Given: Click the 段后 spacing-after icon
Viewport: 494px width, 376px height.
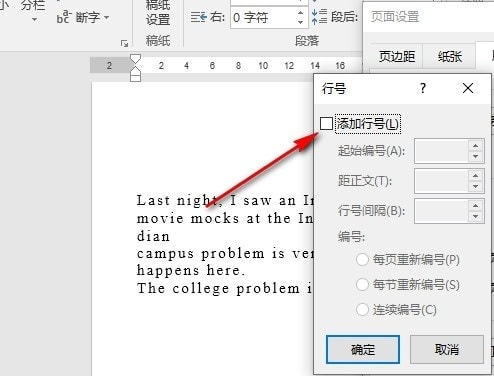Looking at the screenshot, I should pyautogui.click(x=319, y=17).
